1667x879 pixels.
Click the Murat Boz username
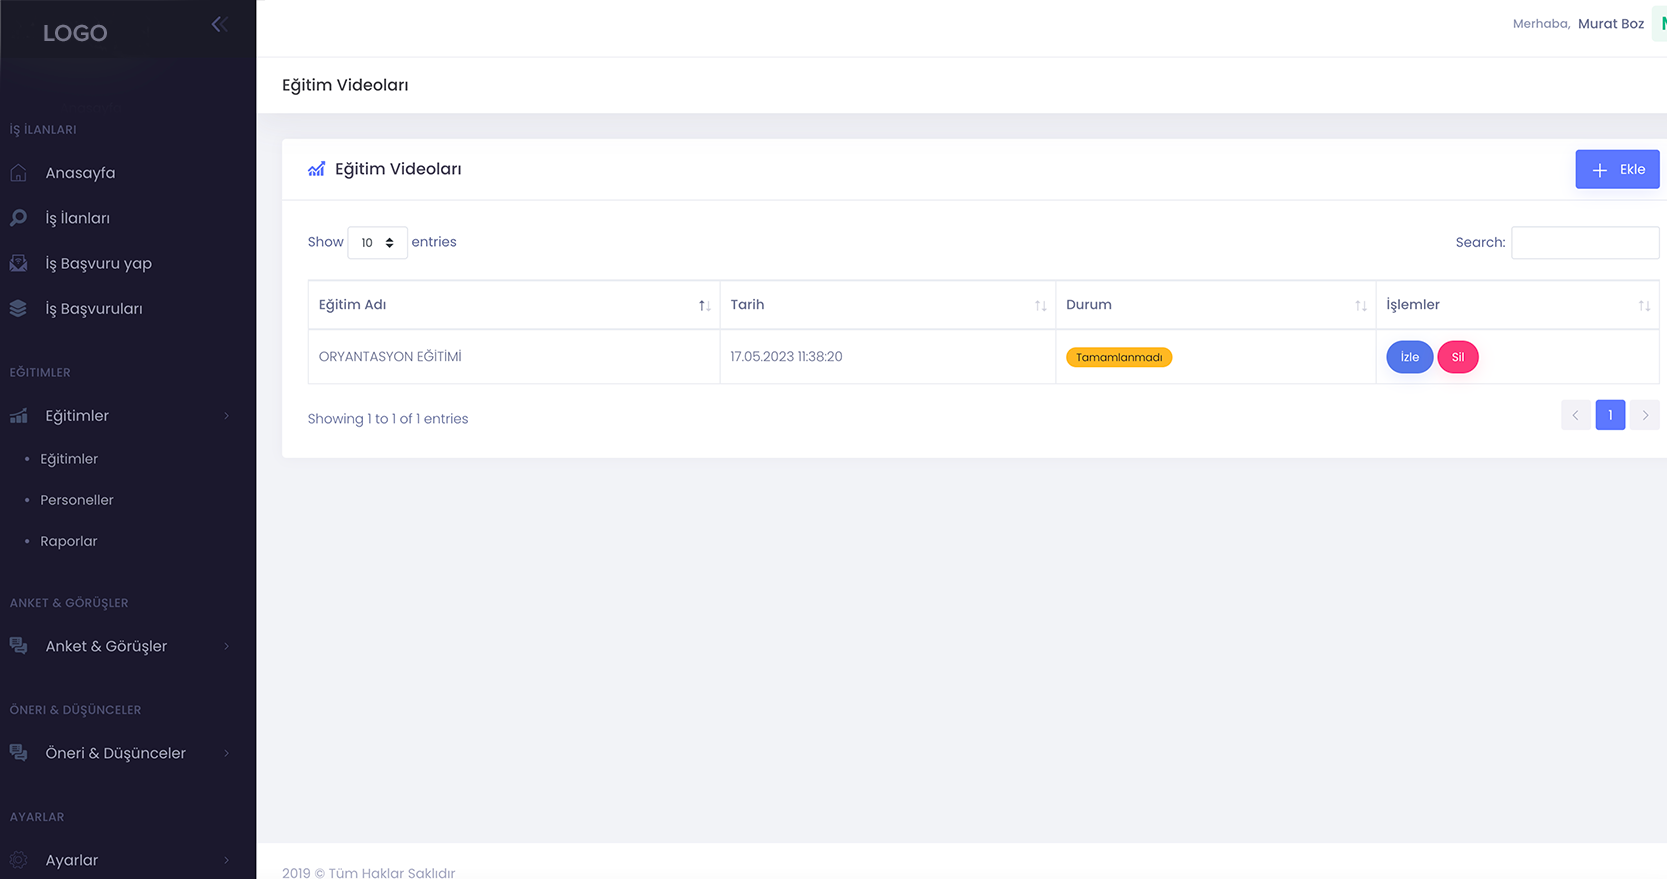1611,24
